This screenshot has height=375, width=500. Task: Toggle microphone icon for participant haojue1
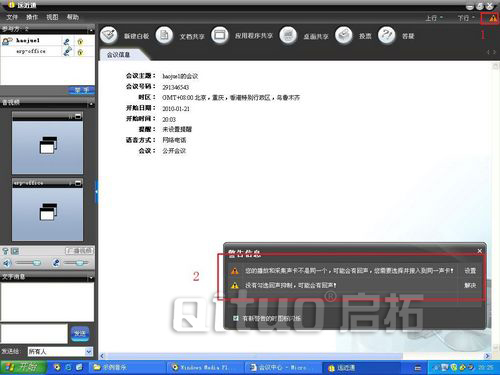(x=67, y=41)
